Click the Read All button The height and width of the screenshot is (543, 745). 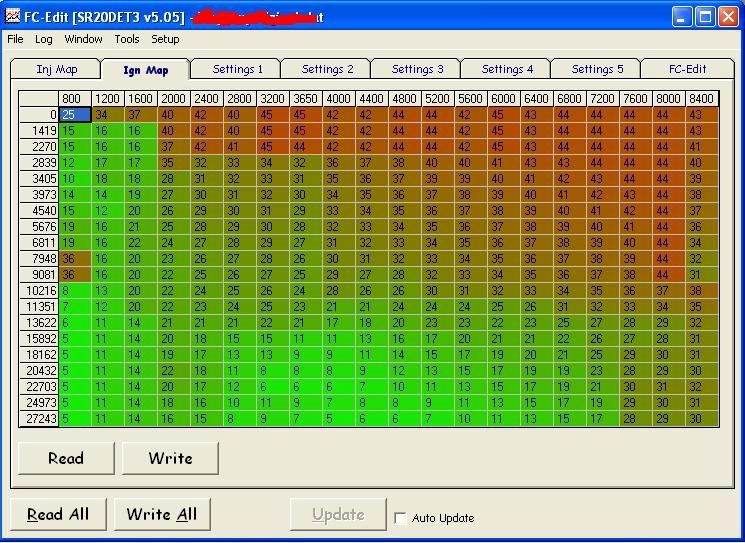58,514
